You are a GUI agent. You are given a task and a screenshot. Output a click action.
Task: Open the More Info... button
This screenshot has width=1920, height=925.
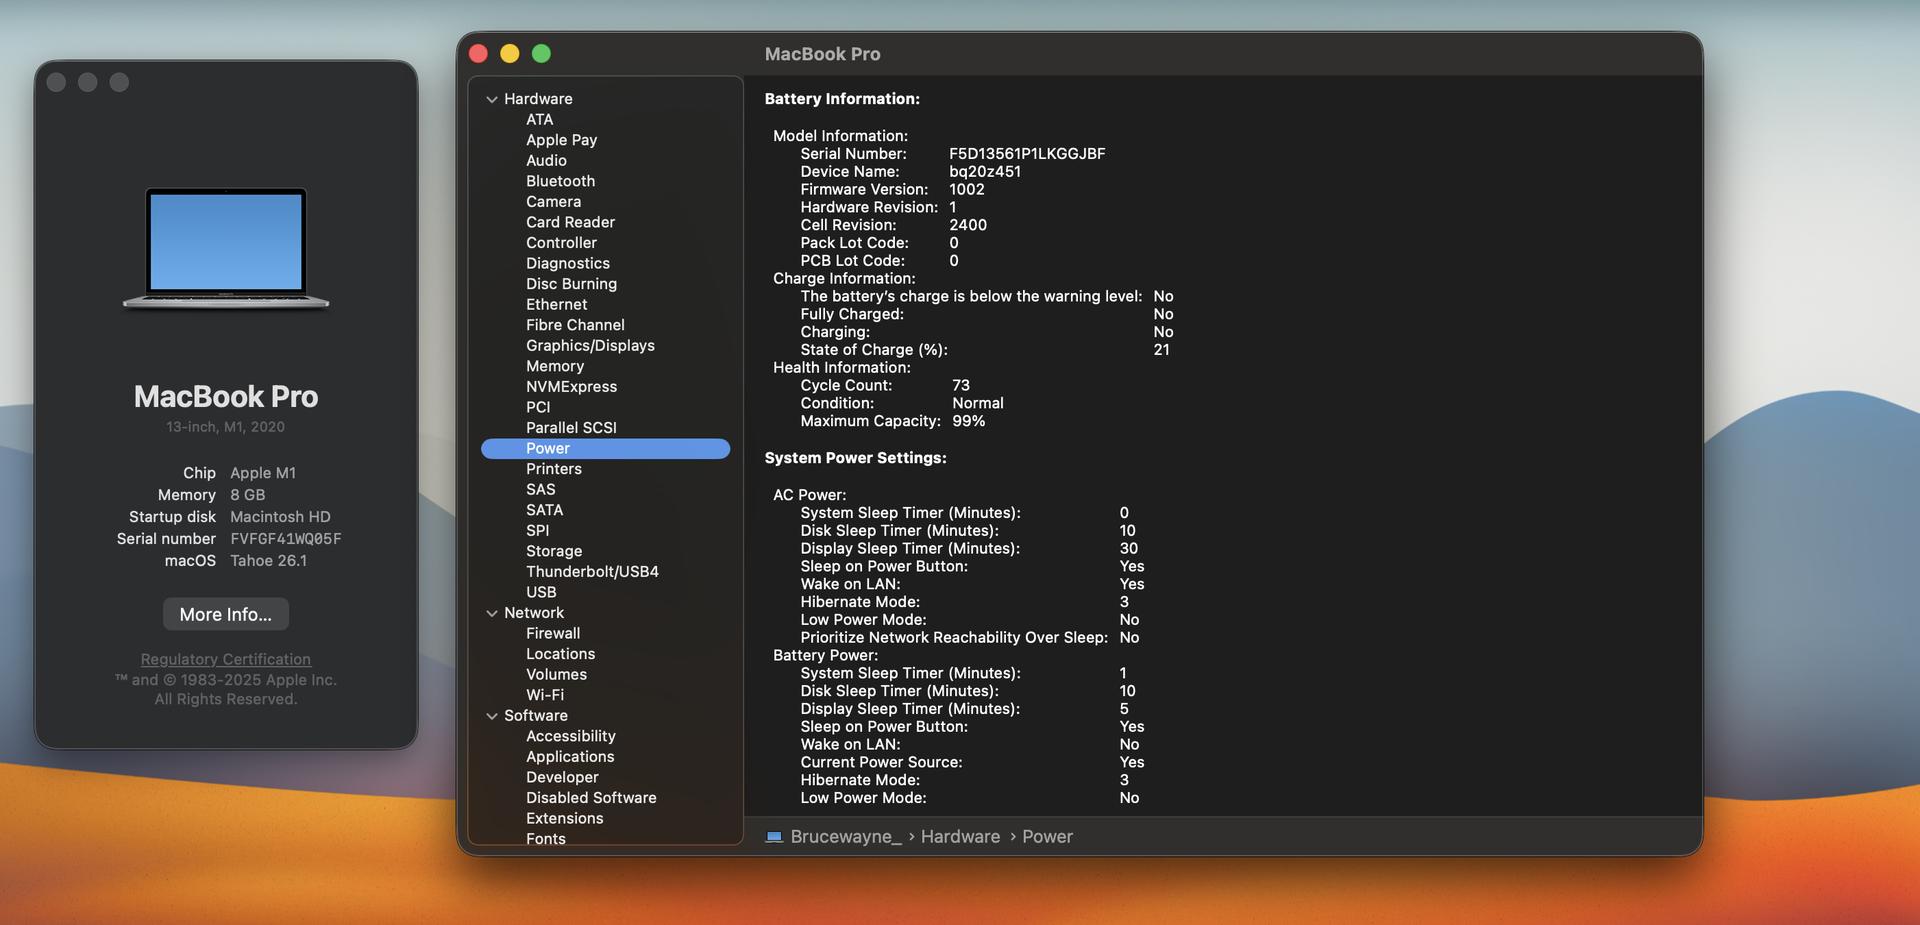click(x=226, y=614)
